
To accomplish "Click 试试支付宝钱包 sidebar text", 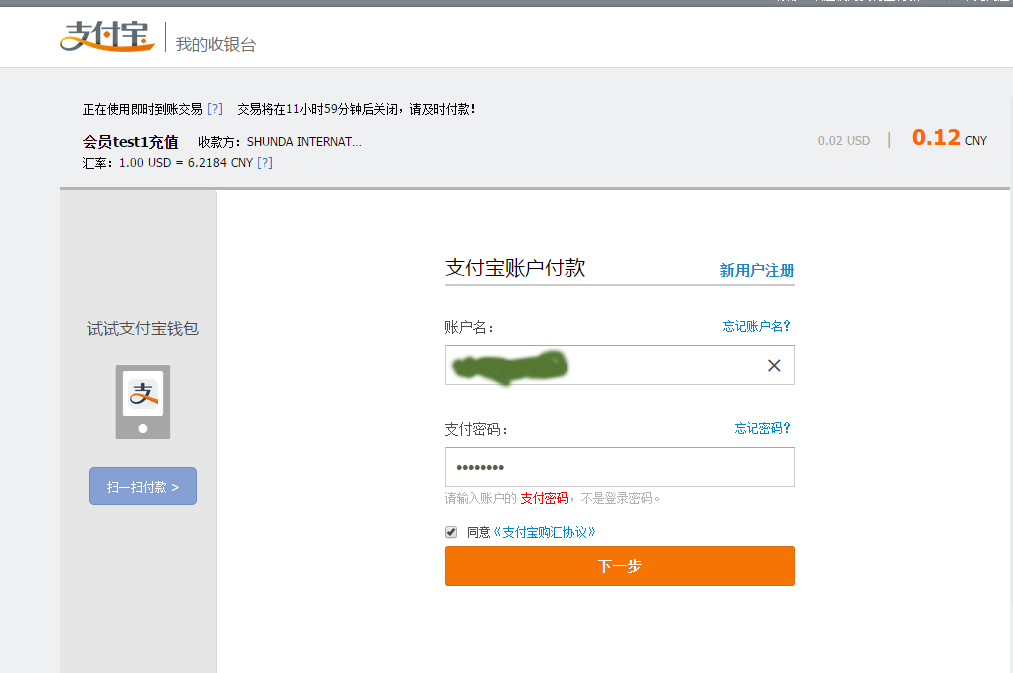I will 142,328.
